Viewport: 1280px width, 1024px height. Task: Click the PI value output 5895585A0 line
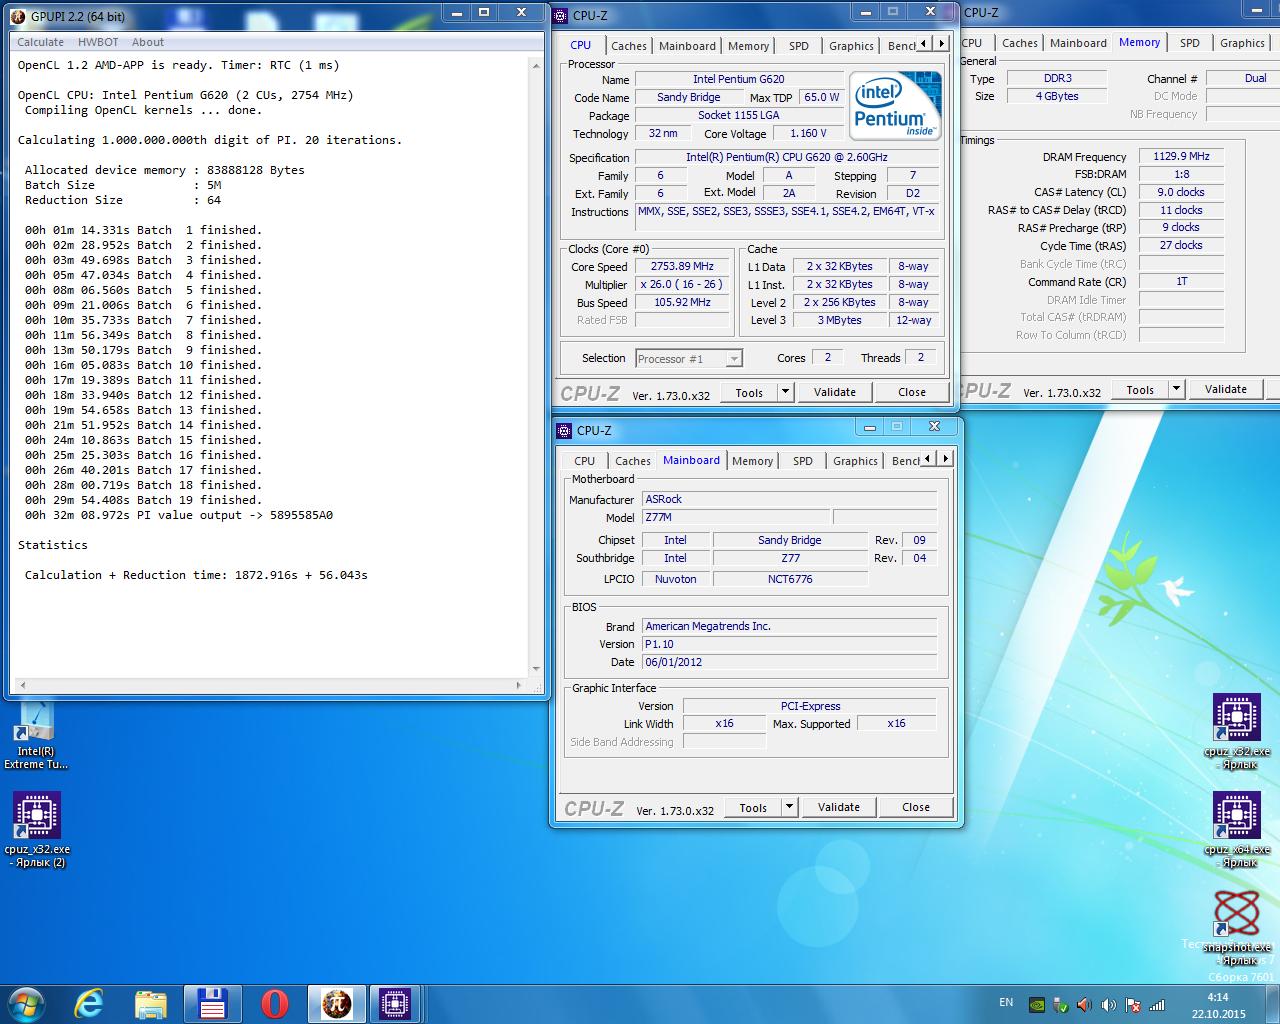[x=179, y=515]
